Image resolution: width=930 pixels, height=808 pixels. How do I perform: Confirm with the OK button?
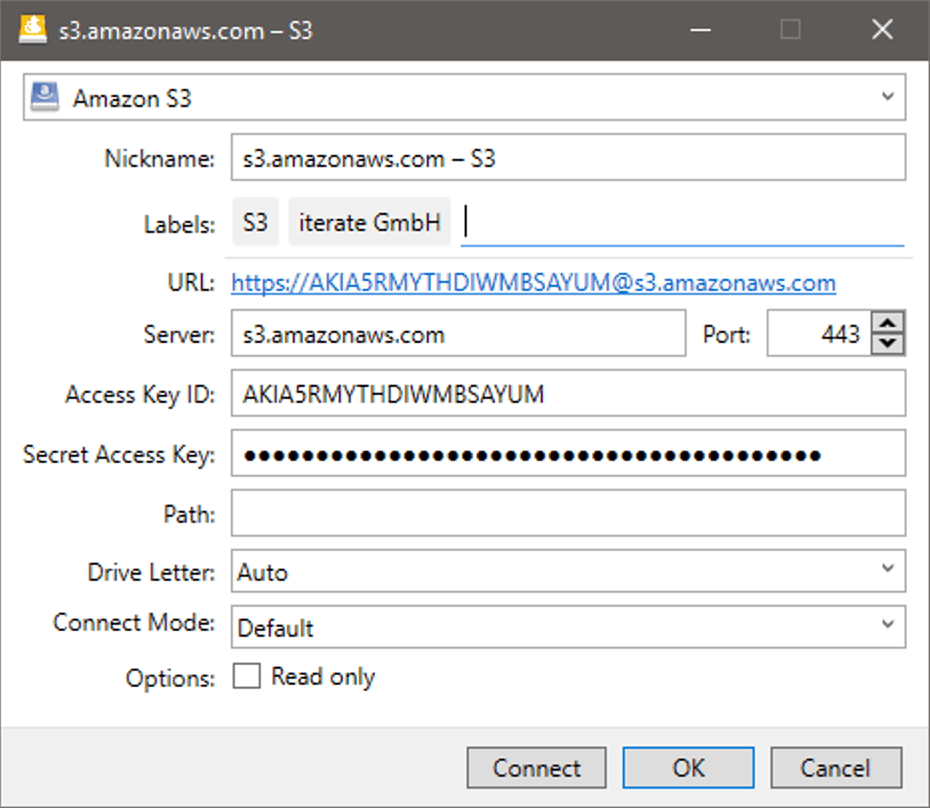(689, 768)
